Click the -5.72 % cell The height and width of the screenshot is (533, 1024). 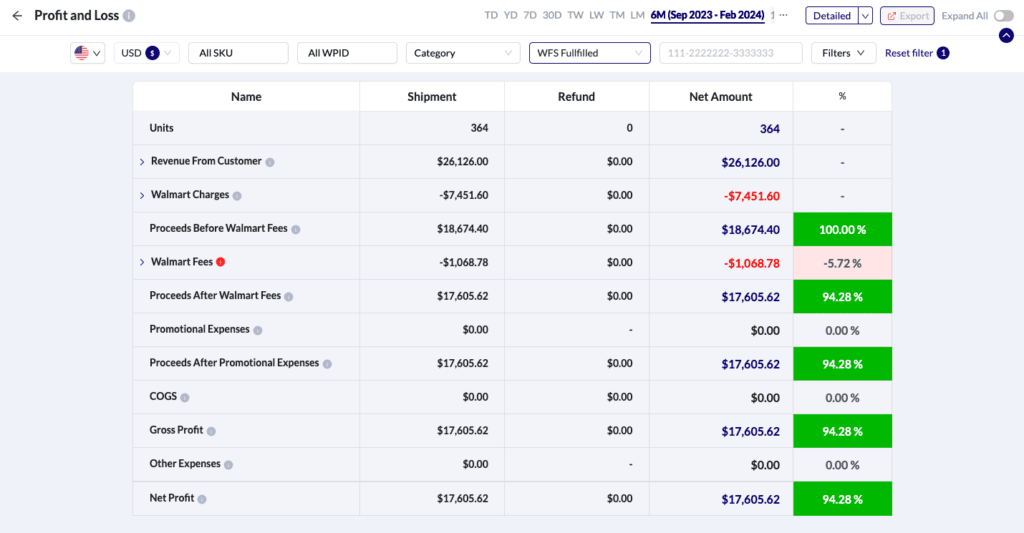click(842, 263)
